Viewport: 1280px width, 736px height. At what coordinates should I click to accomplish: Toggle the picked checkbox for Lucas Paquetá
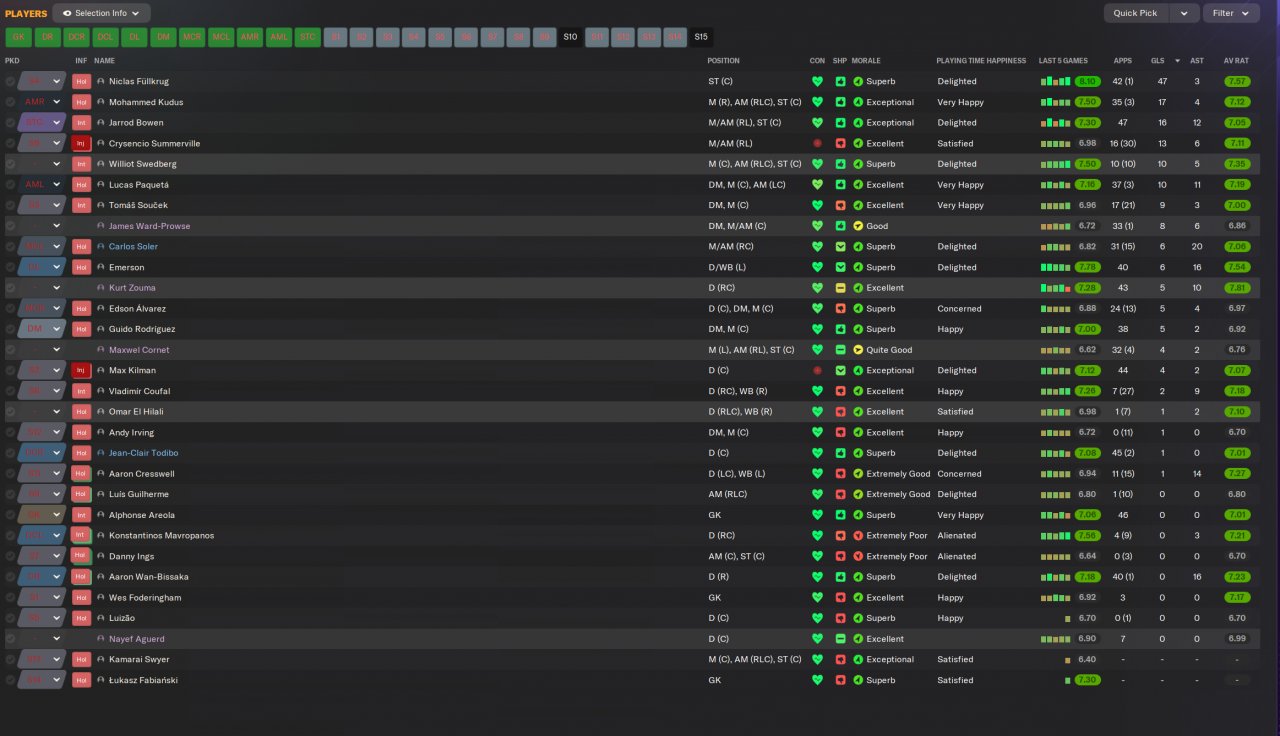pos(10,185)
